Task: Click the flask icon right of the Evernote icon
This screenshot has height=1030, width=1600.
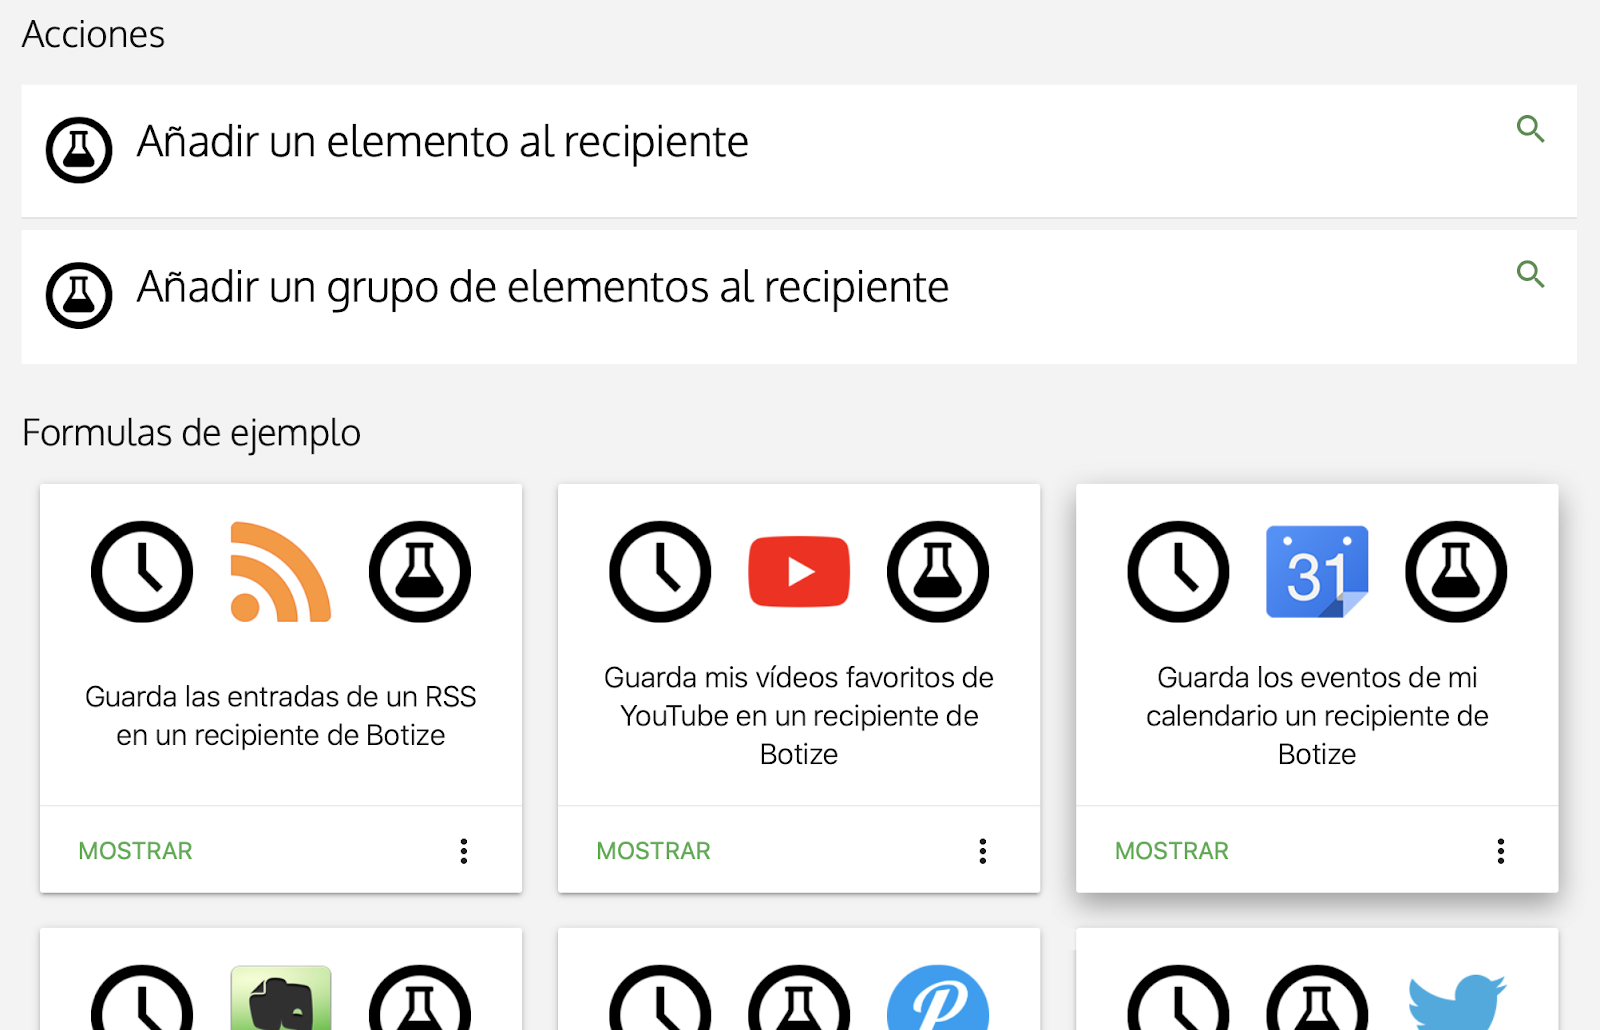Action: 420,998
